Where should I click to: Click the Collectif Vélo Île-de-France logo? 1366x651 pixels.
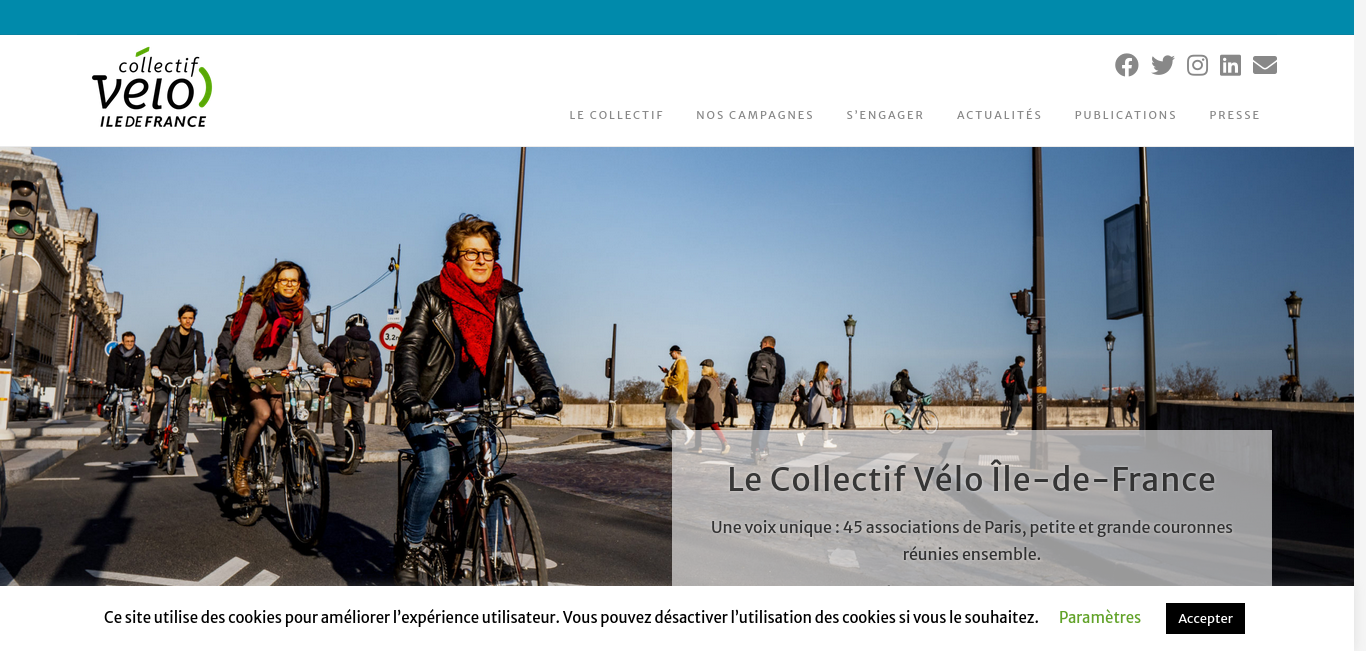(152, 87)
